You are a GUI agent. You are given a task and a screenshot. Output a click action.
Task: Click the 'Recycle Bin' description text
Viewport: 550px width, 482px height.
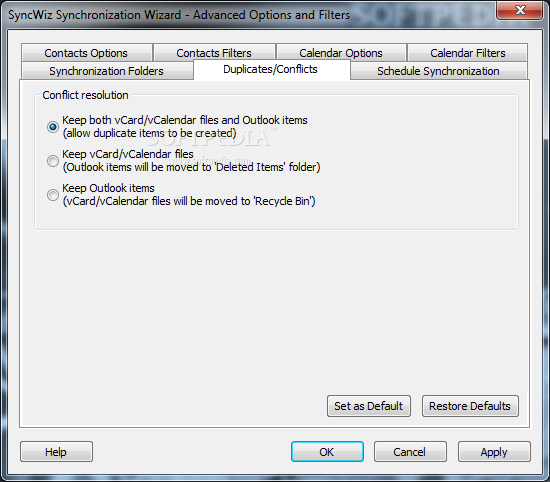[189, 201]
